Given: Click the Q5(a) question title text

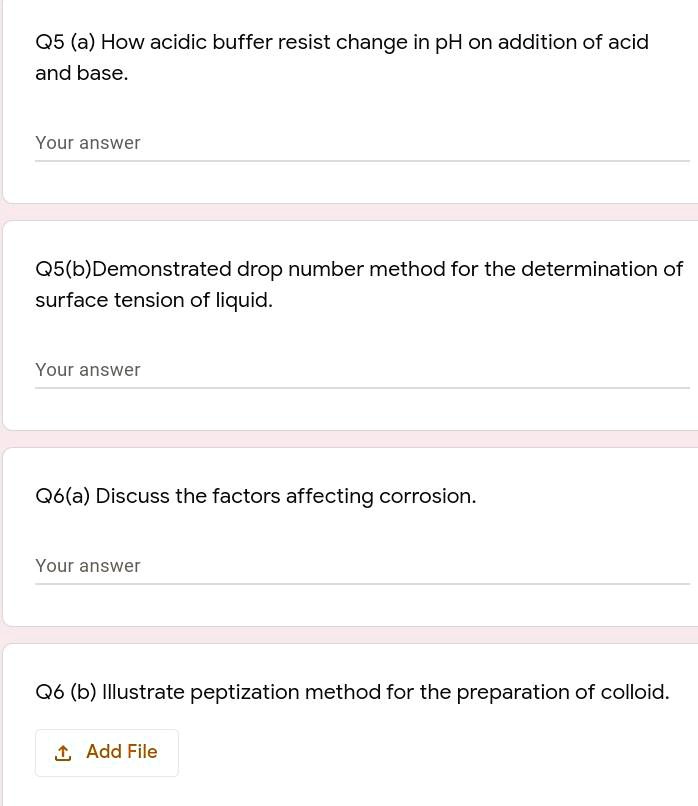Looking at the screenshot, I should (x=342, y=57).
